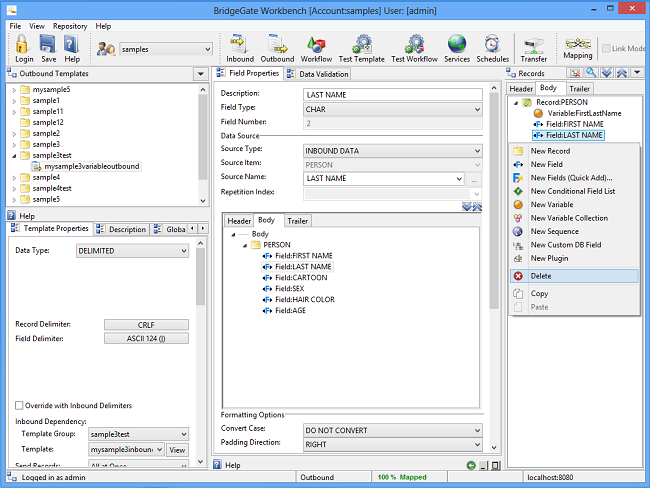This screenshot has width=650, height=488.
Task: Choose New Fields (Quick Add) option
Action: (x=574, y=178)
